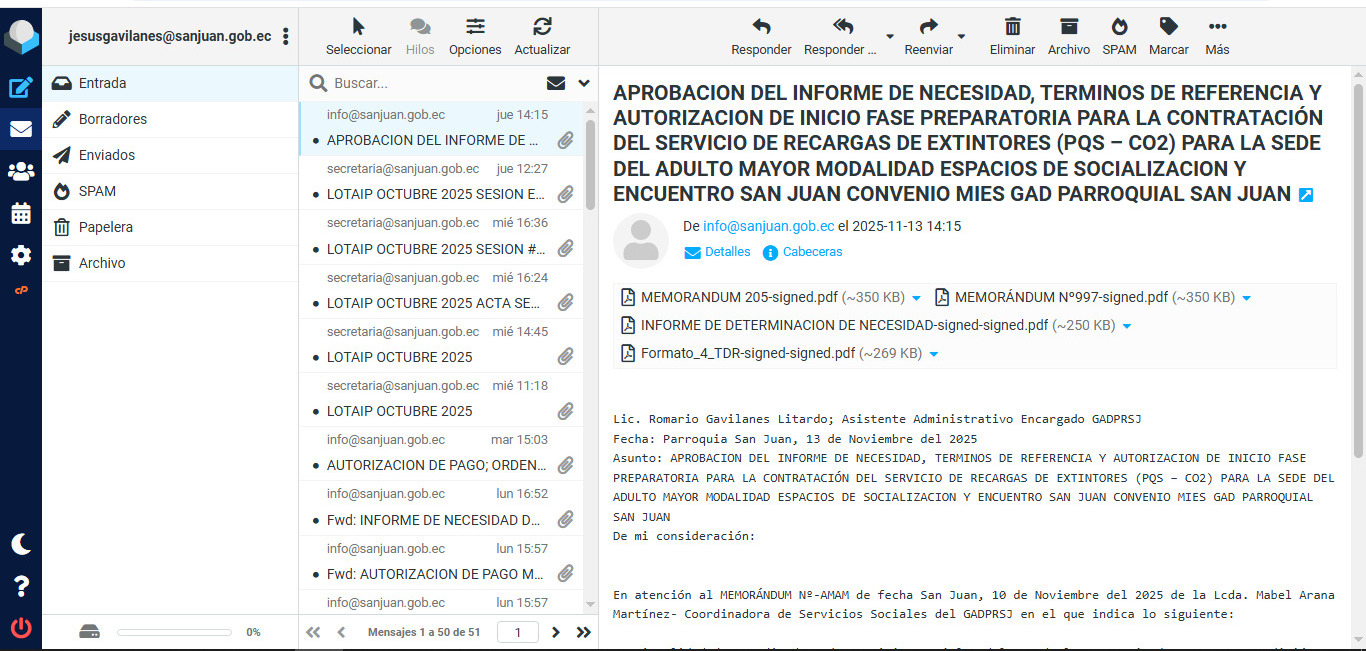Open account options three-dot menu
This screenshot has width=1366, height=651.
(285, 36)
